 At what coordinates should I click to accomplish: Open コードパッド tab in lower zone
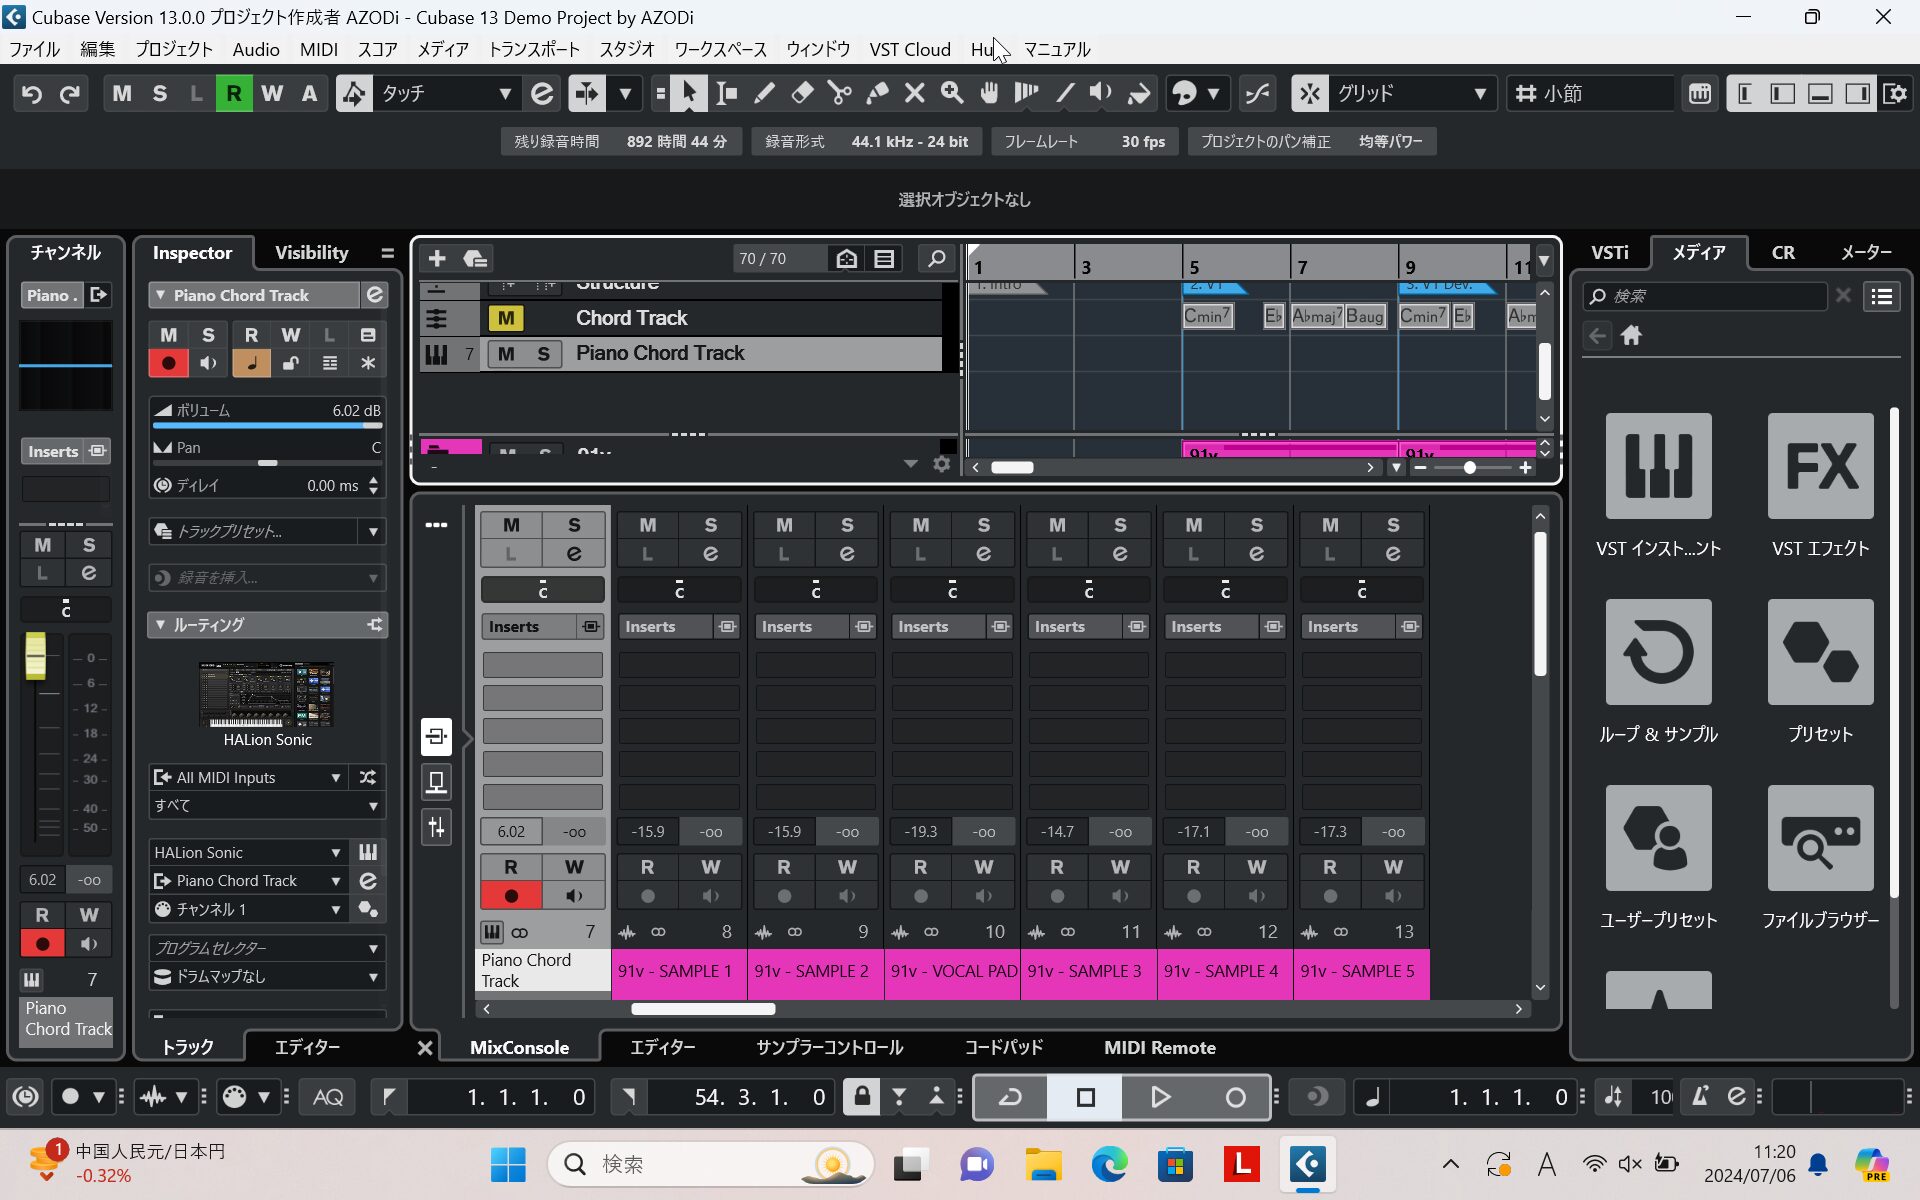(1003, 1048)
